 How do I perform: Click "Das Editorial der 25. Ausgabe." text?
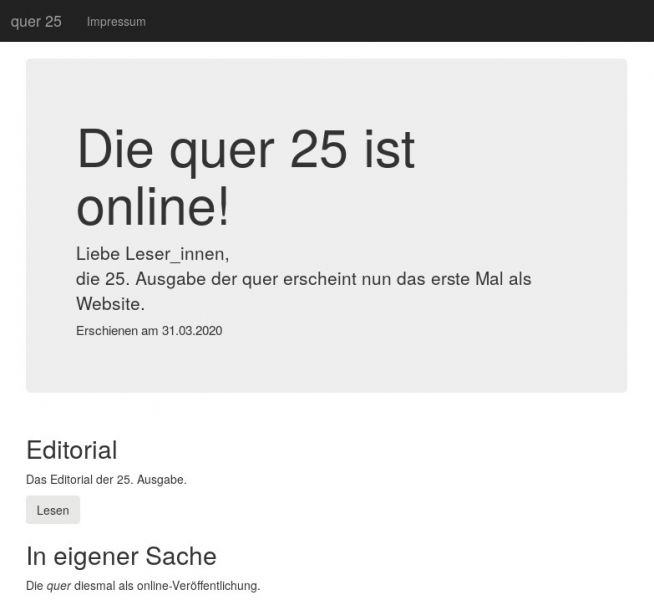click(106, 479)
